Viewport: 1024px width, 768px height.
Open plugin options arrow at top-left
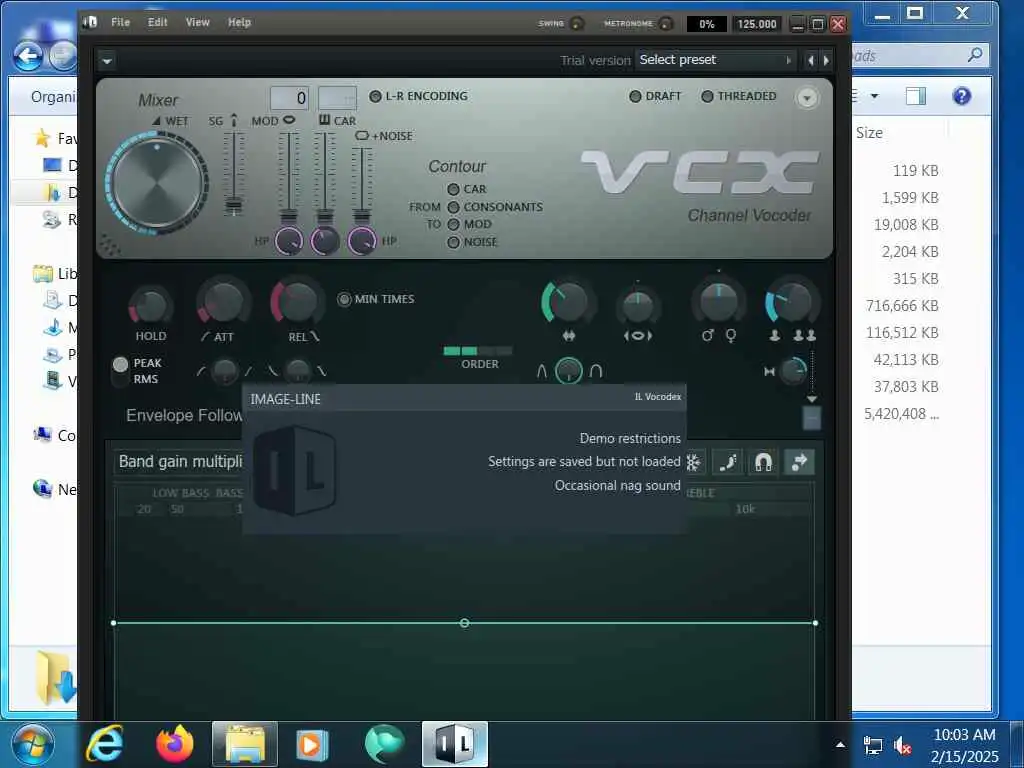pos(107,61)
